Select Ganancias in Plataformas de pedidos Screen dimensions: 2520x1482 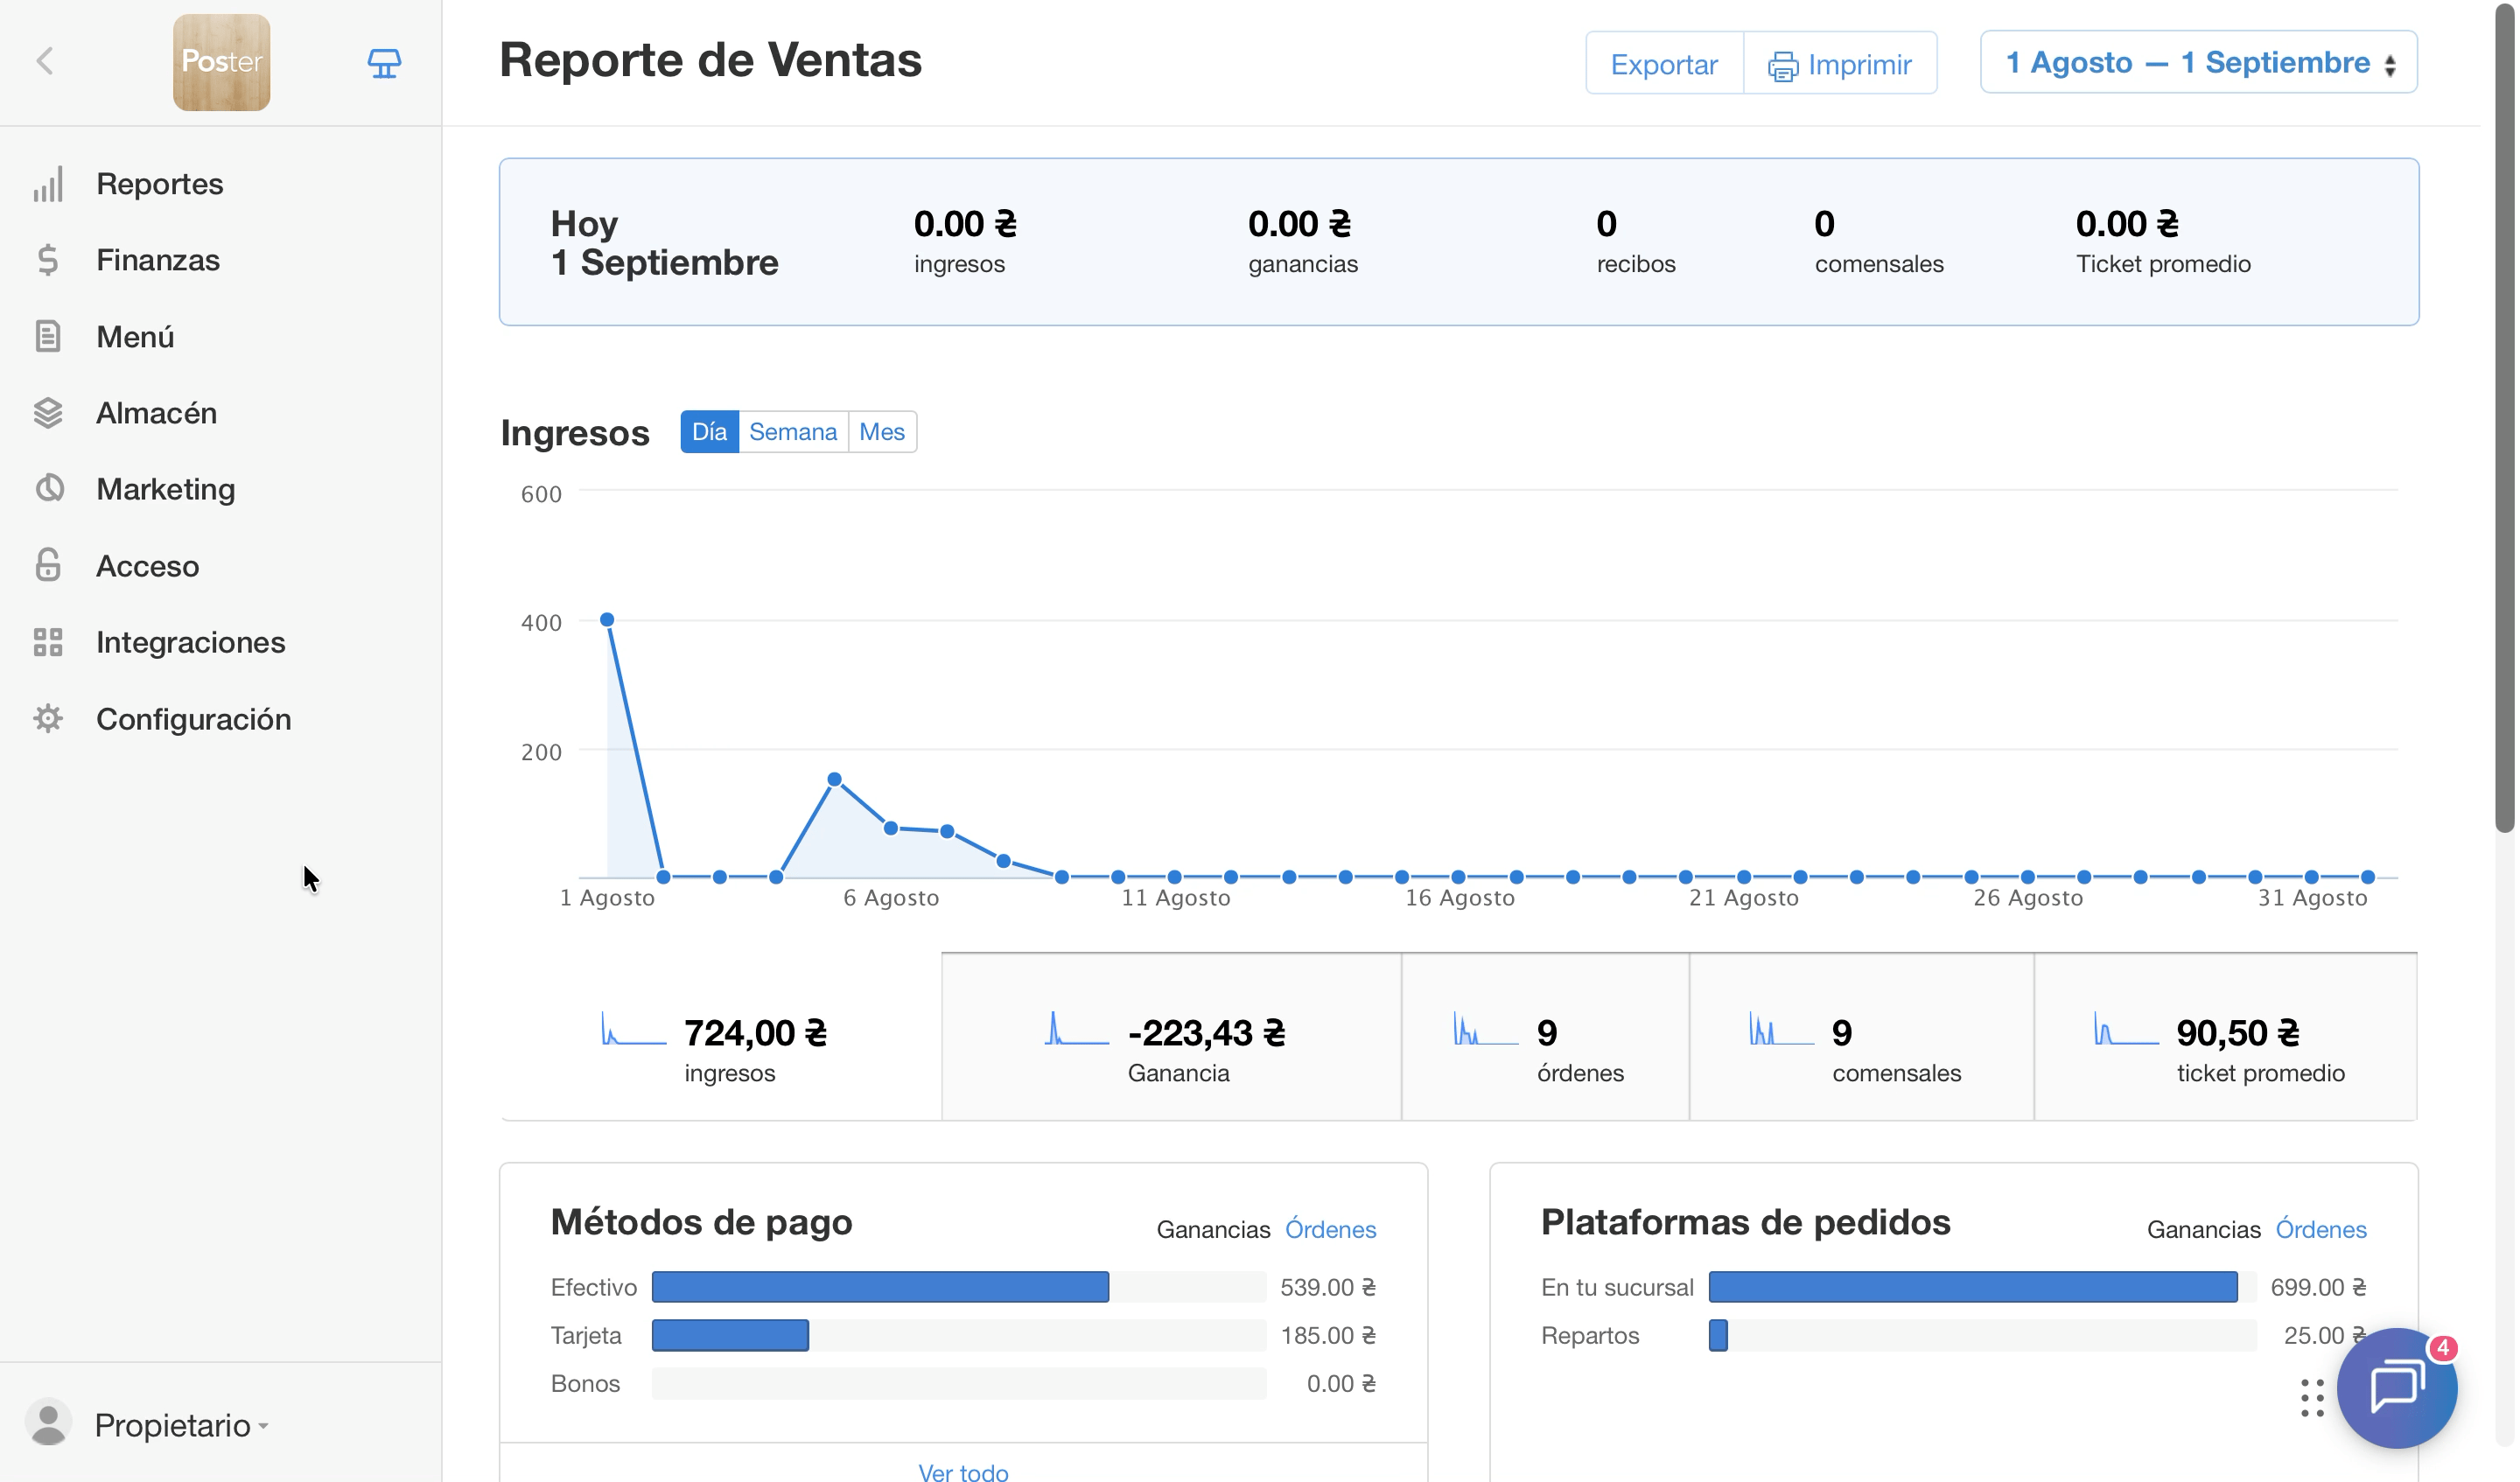(2203, 1229)
